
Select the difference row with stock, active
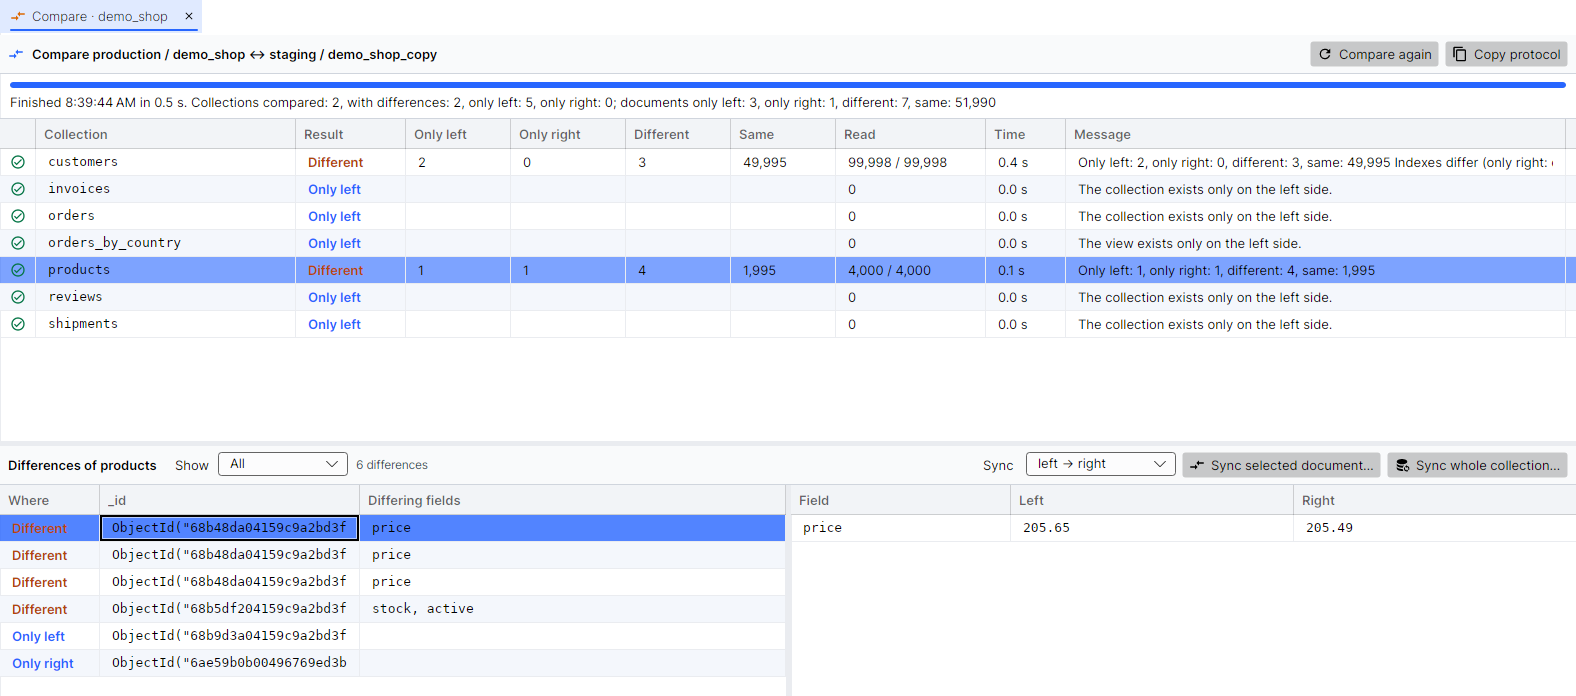click(393, 609)
